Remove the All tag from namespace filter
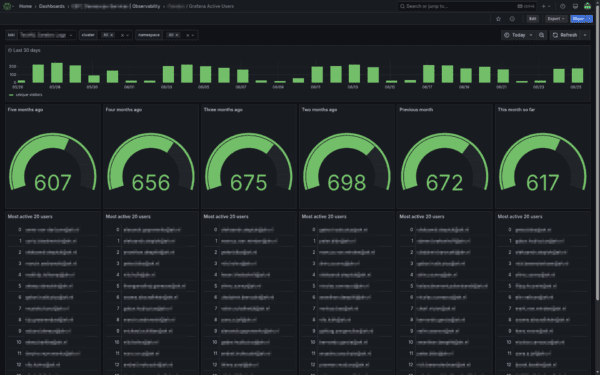The height and width of the screenshot is (375, 600). [177, 35]
